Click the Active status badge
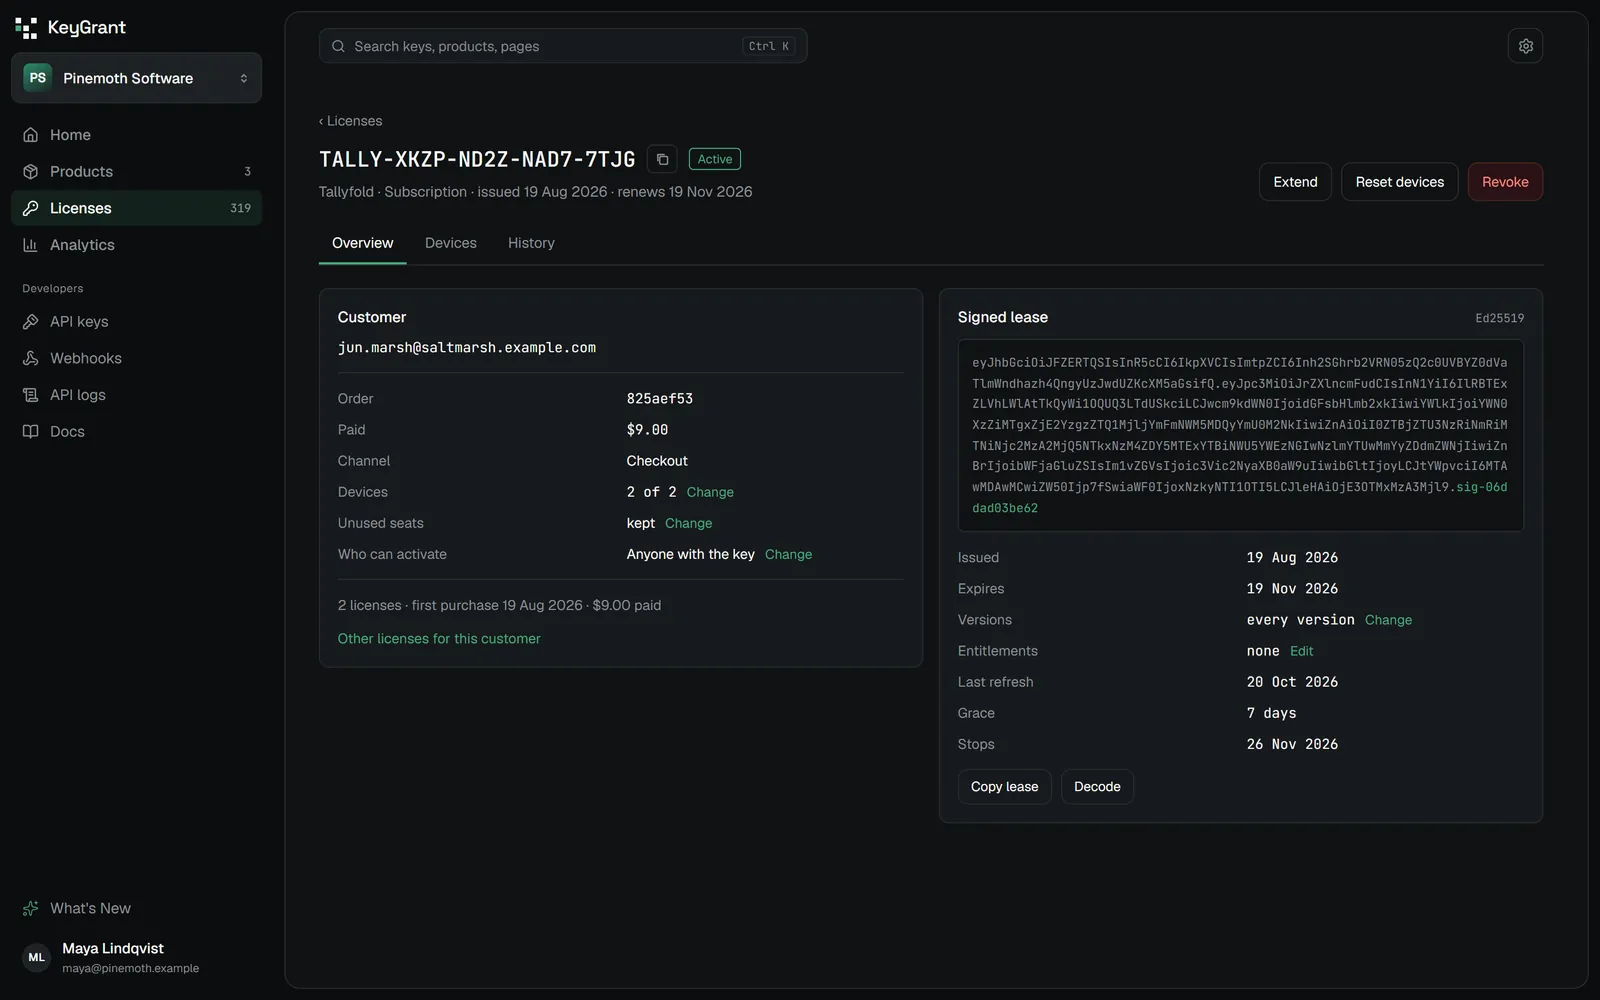The image size is (1600, 1000). pyautogui.click(x=715, y=159)
